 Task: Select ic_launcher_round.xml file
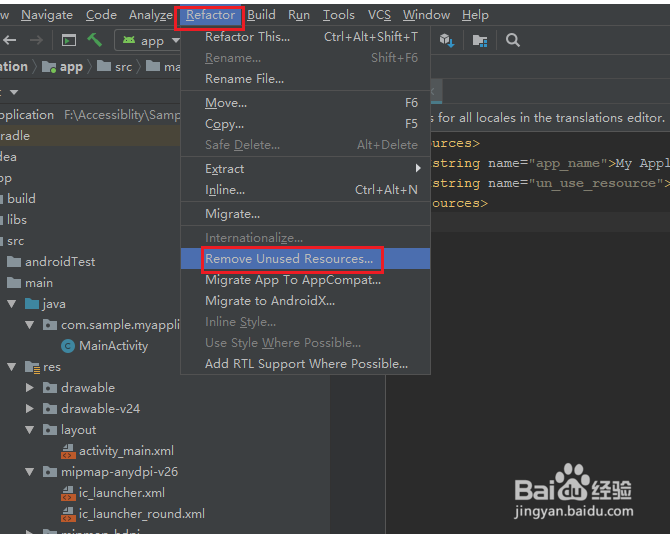[x=141, y=513]
